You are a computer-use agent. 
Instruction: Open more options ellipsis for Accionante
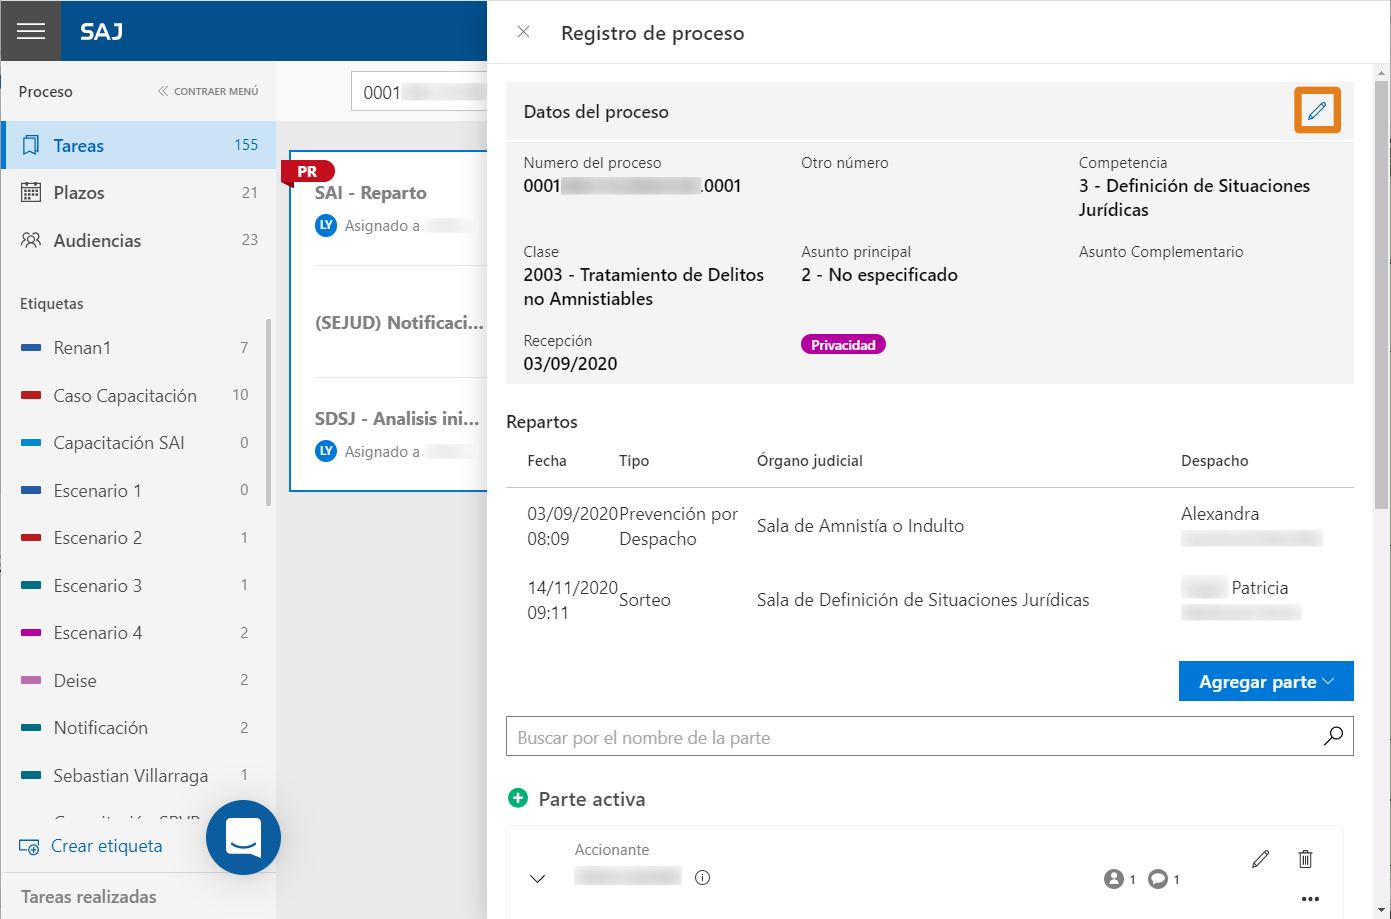tap(1310, 898)
